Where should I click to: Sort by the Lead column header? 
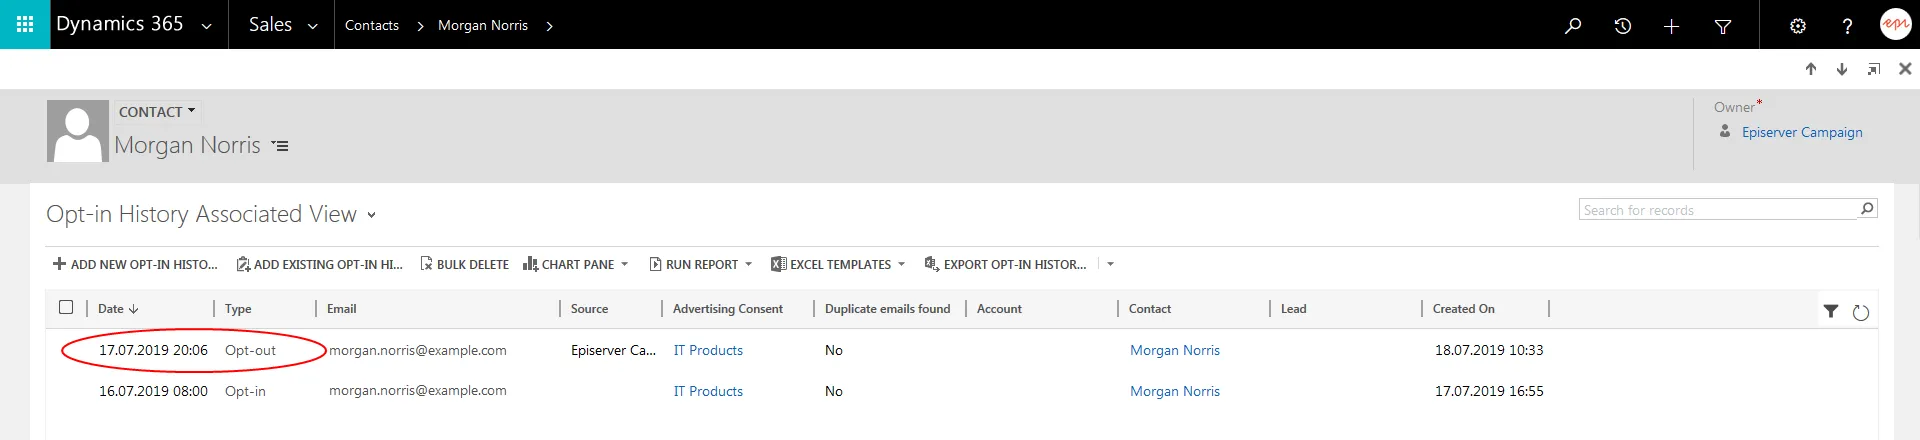pyautogui.click(x=1293, y=308)
